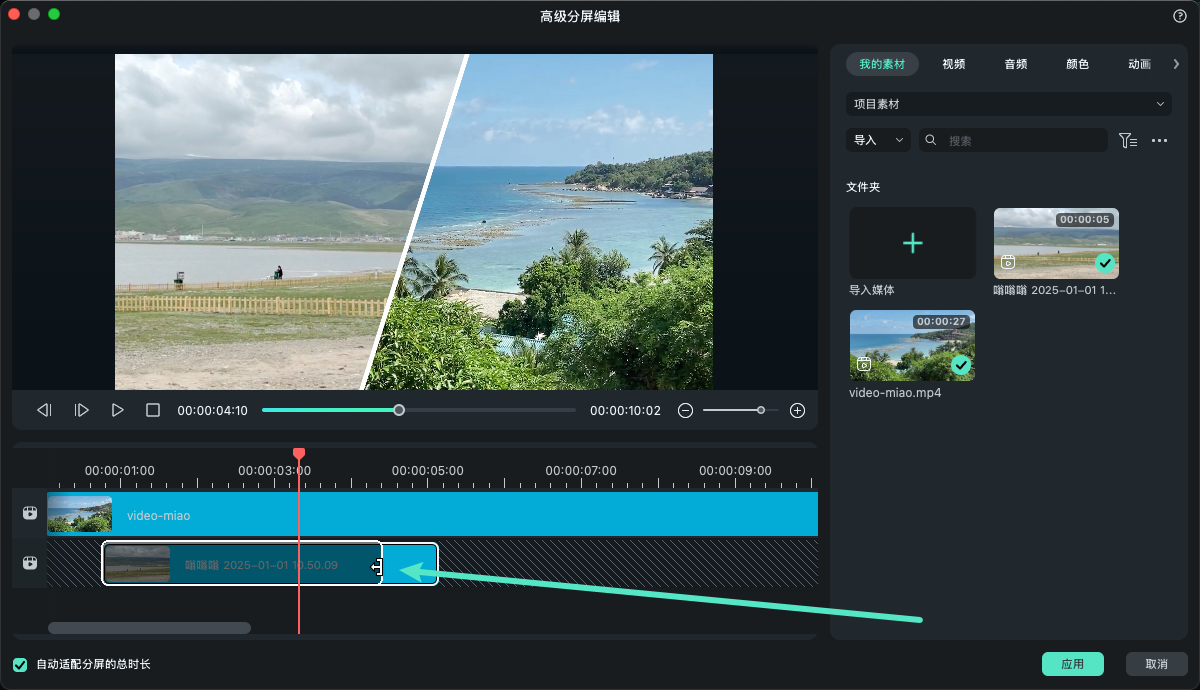Click the 00:00:07:00 ruler mark

point(581,470)
